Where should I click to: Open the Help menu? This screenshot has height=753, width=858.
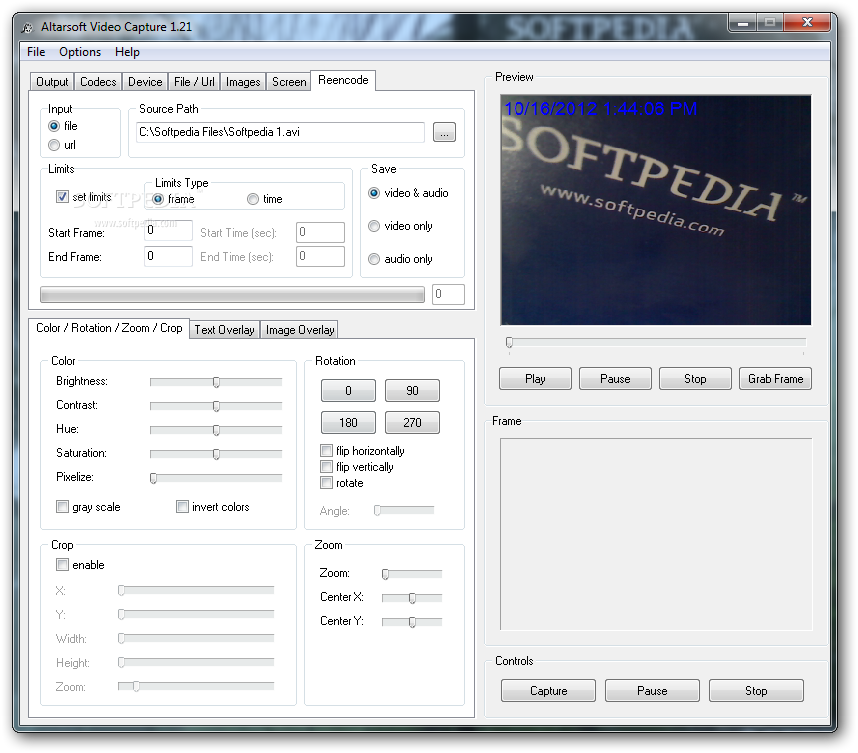pos(127,52)
